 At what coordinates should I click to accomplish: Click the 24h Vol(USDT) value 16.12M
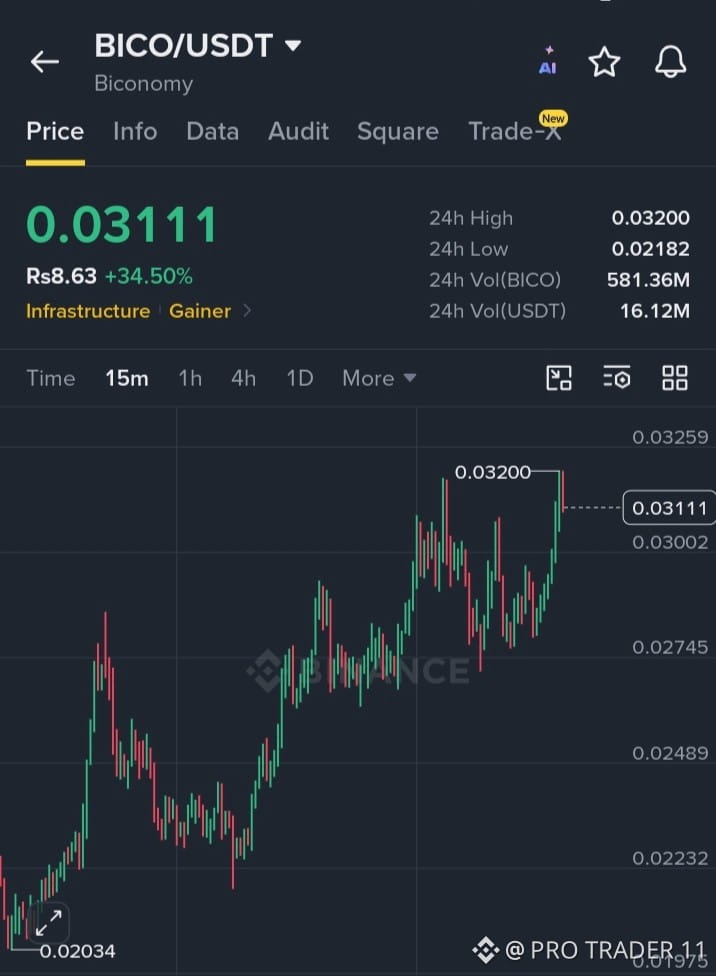tap(654, 311)
